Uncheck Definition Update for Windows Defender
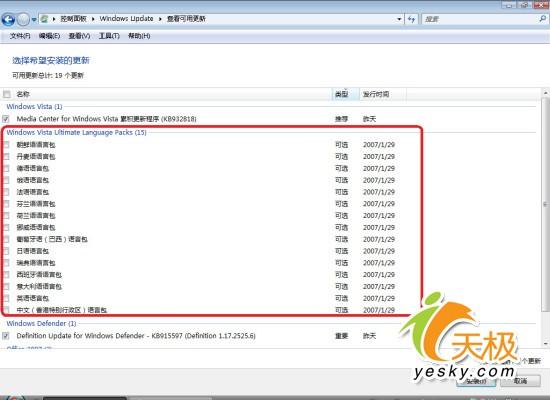 (6, 336)
